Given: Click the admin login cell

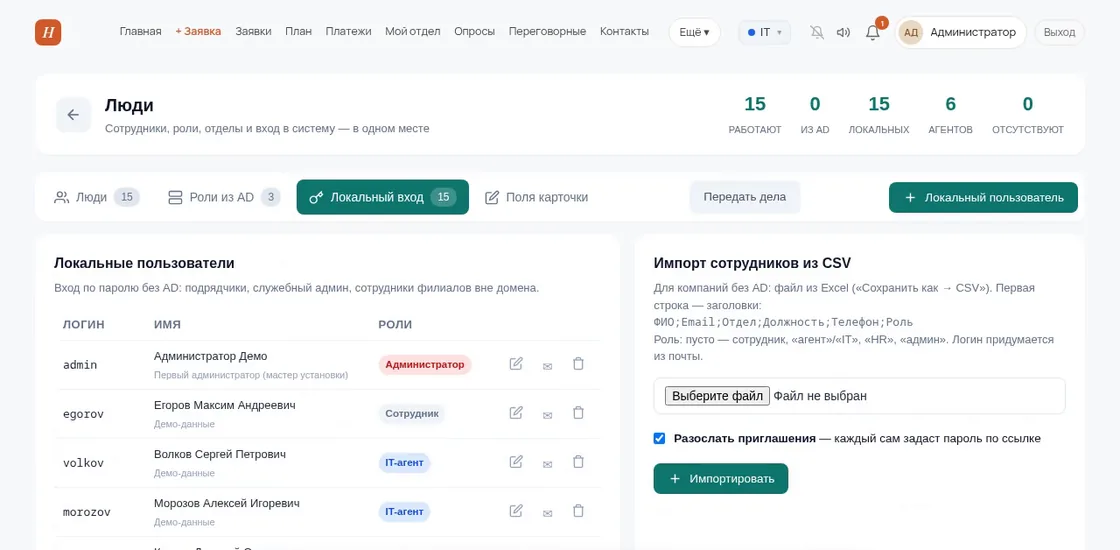Looking at the screenshot, I should (x=80, y=365).
